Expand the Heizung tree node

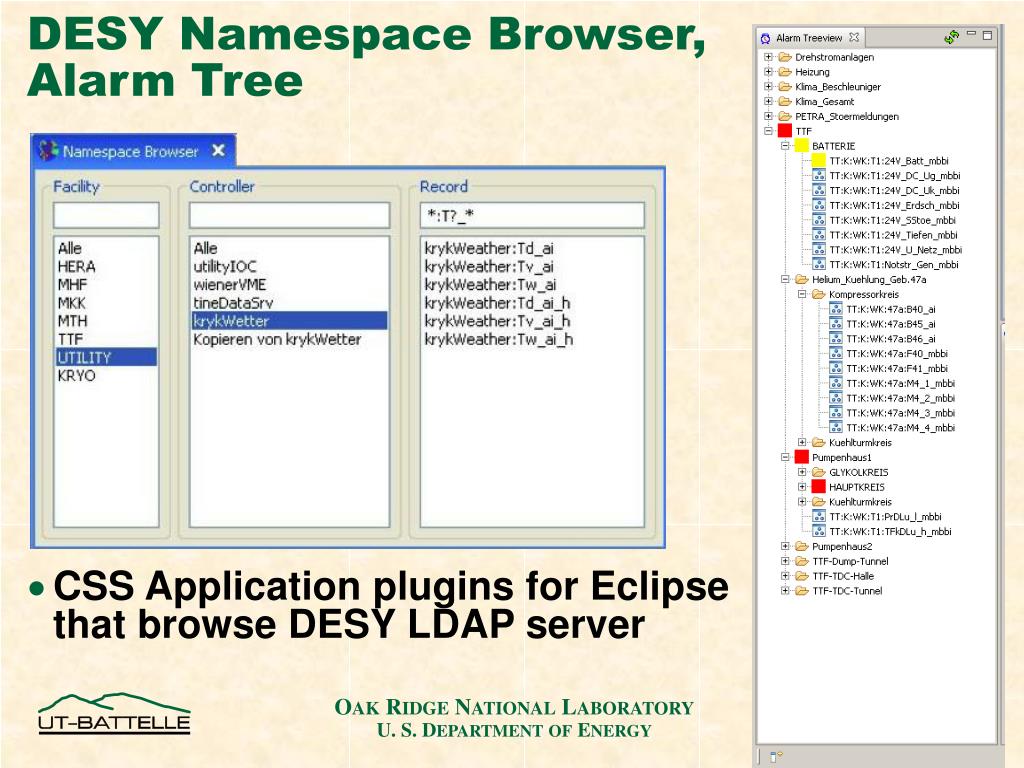(x=769, y=72)
